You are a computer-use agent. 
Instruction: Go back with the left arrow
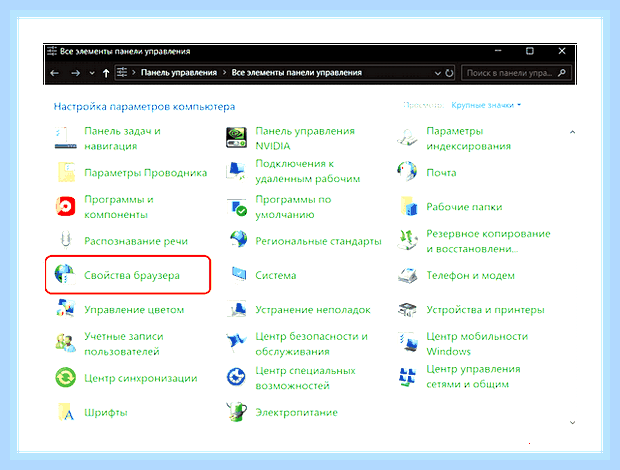click(55, 73)
